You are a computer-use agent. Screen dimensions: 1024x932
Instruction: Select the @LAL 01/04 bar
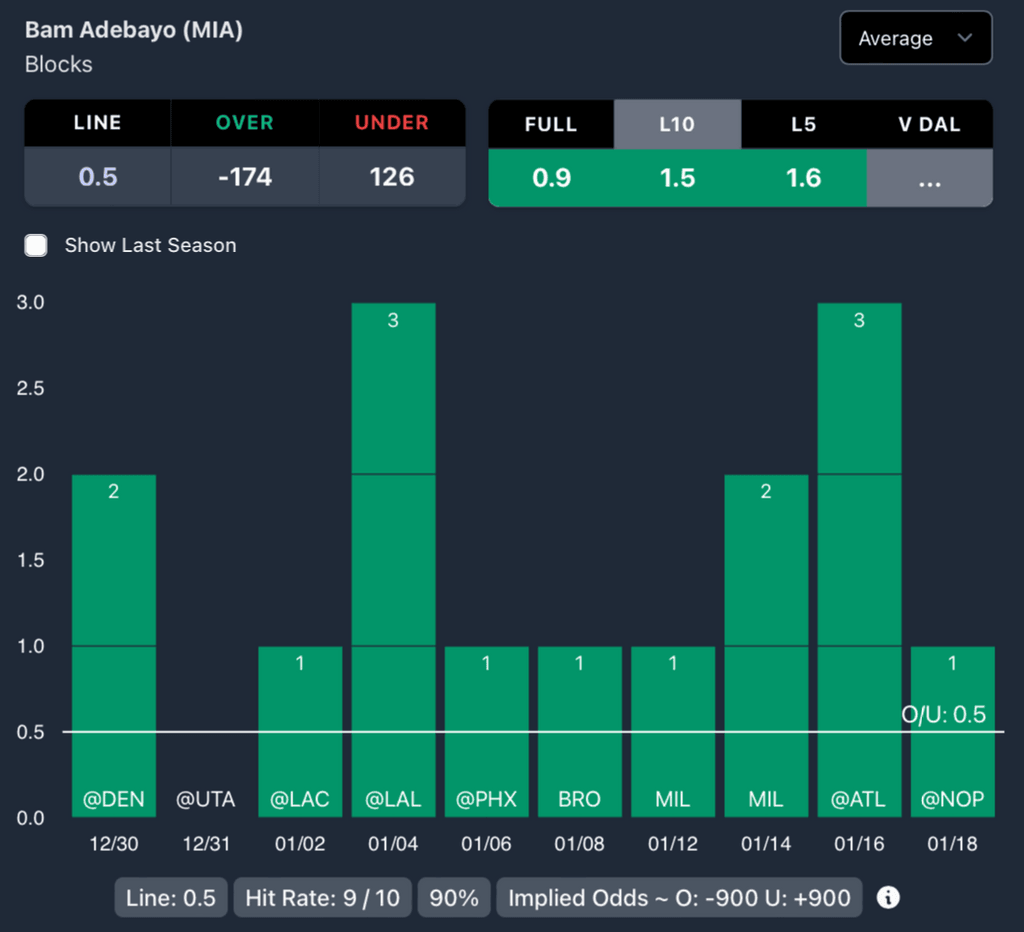pyautogui.click(x=393, y=560)
